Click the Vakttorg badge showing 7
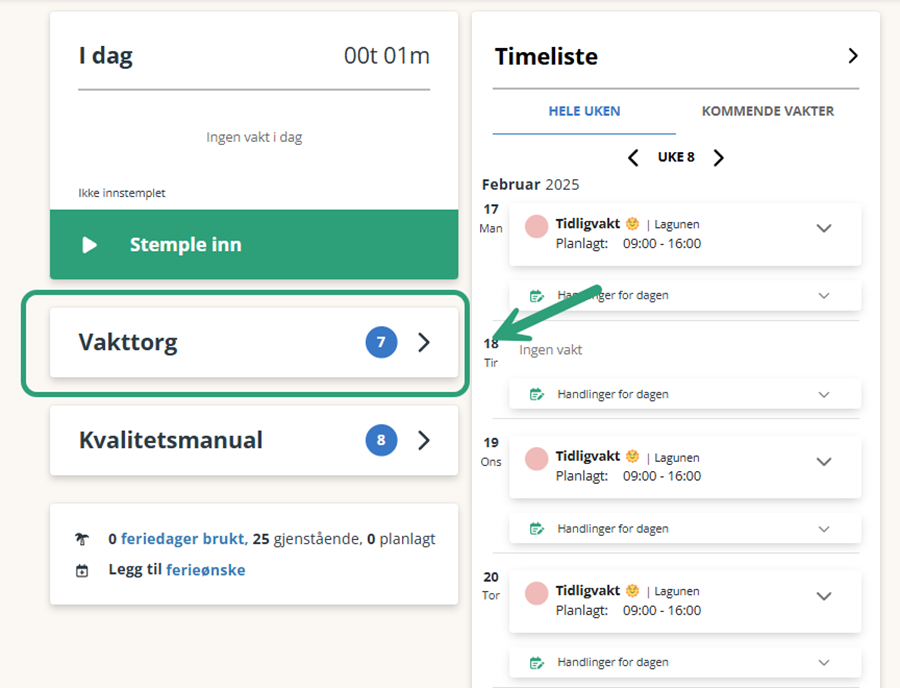 [381, 342]
